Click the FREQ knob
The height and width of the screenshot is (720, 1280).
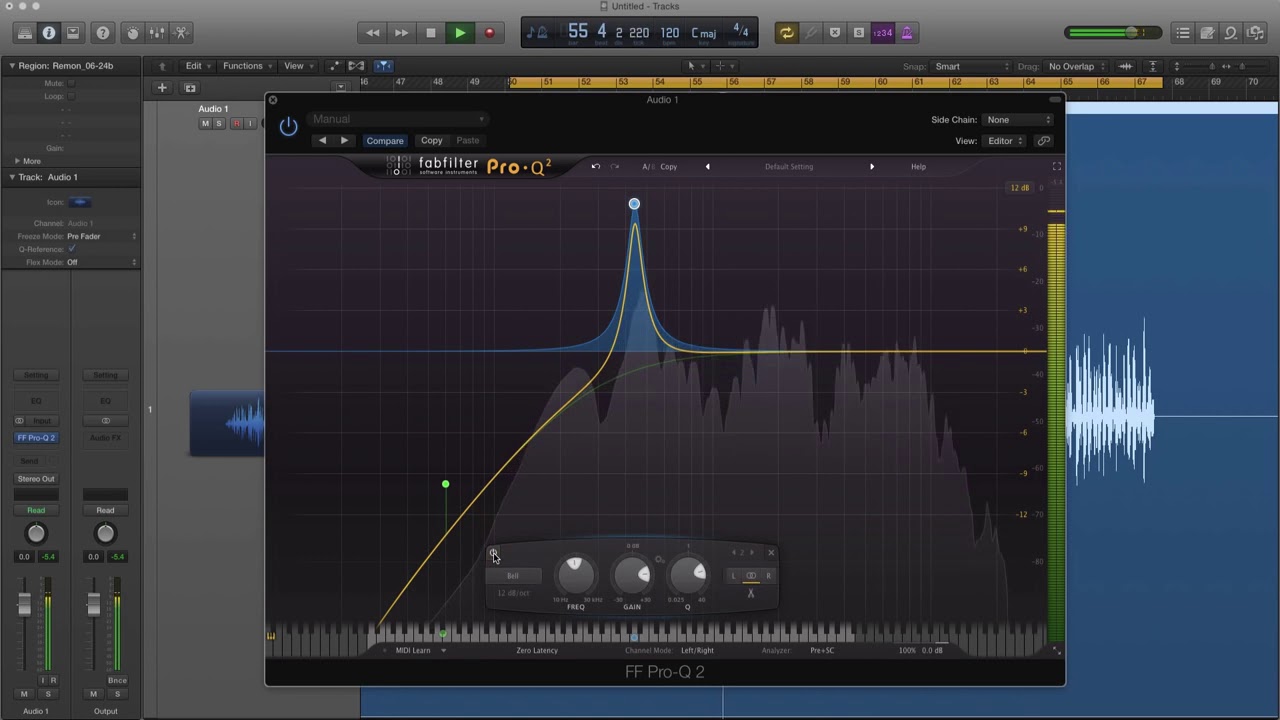(x=575, y=574)
